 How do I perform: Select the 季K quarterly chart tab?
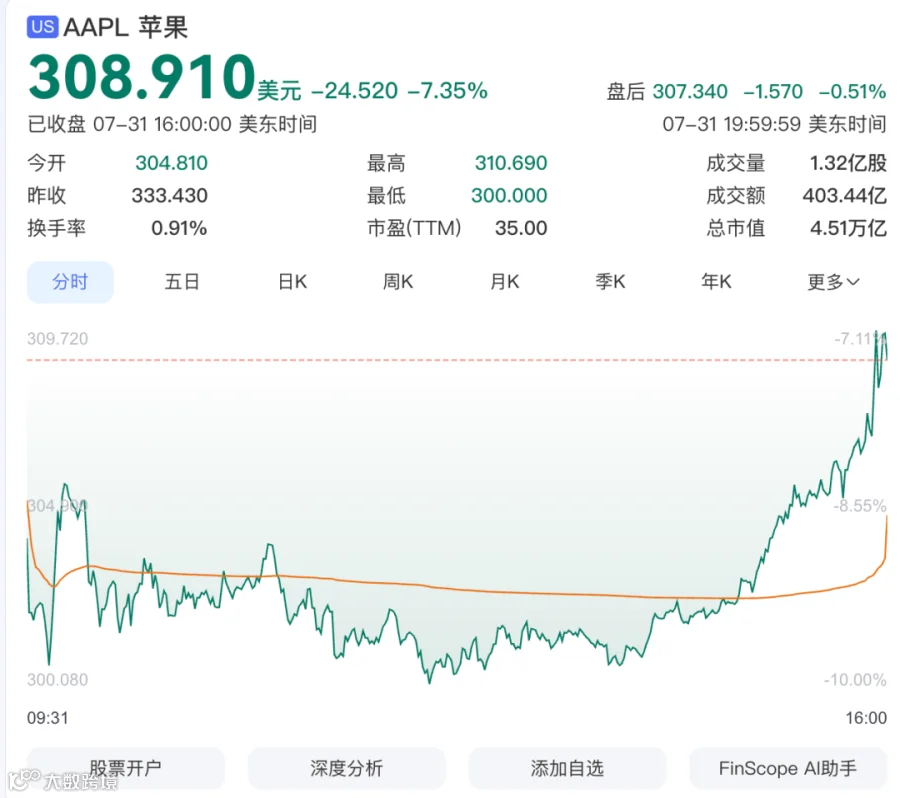point(610,282)
